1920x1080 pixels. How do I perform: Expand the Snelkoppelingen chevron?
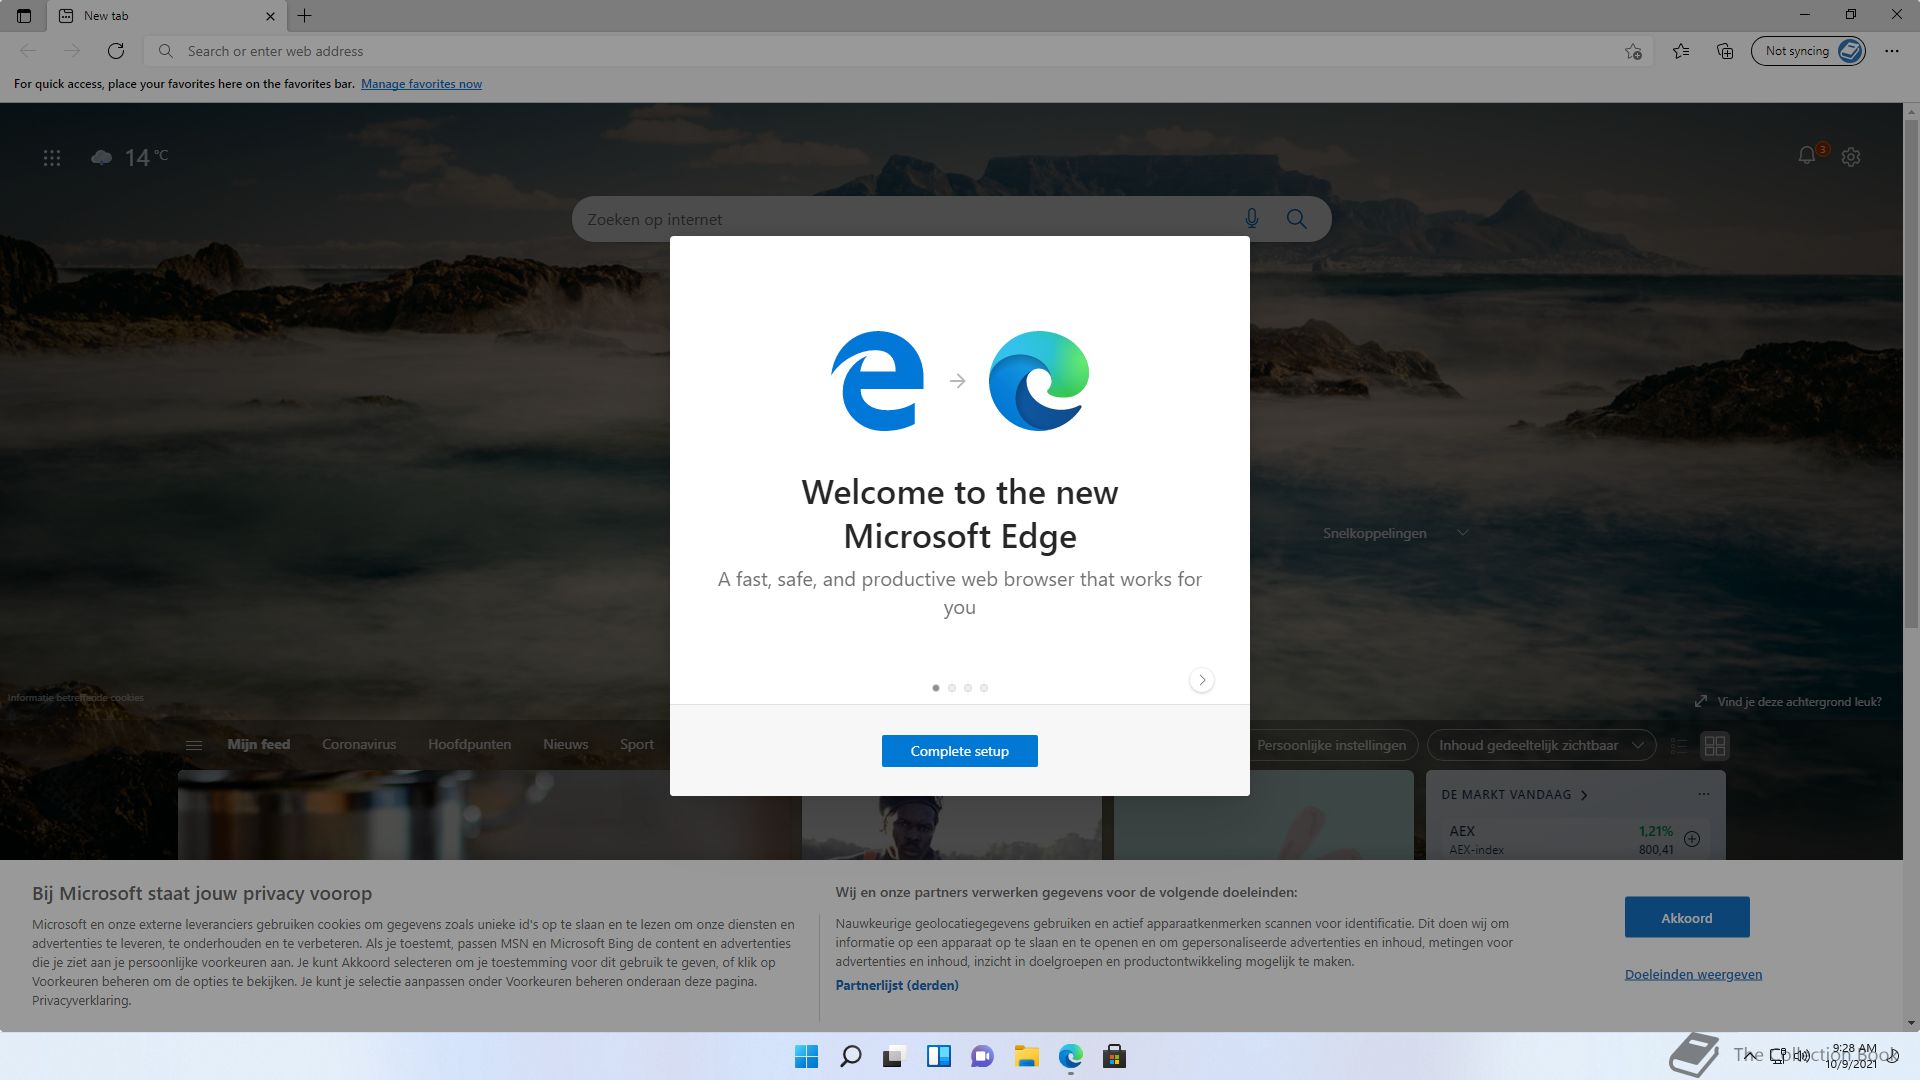point(1463,533)
